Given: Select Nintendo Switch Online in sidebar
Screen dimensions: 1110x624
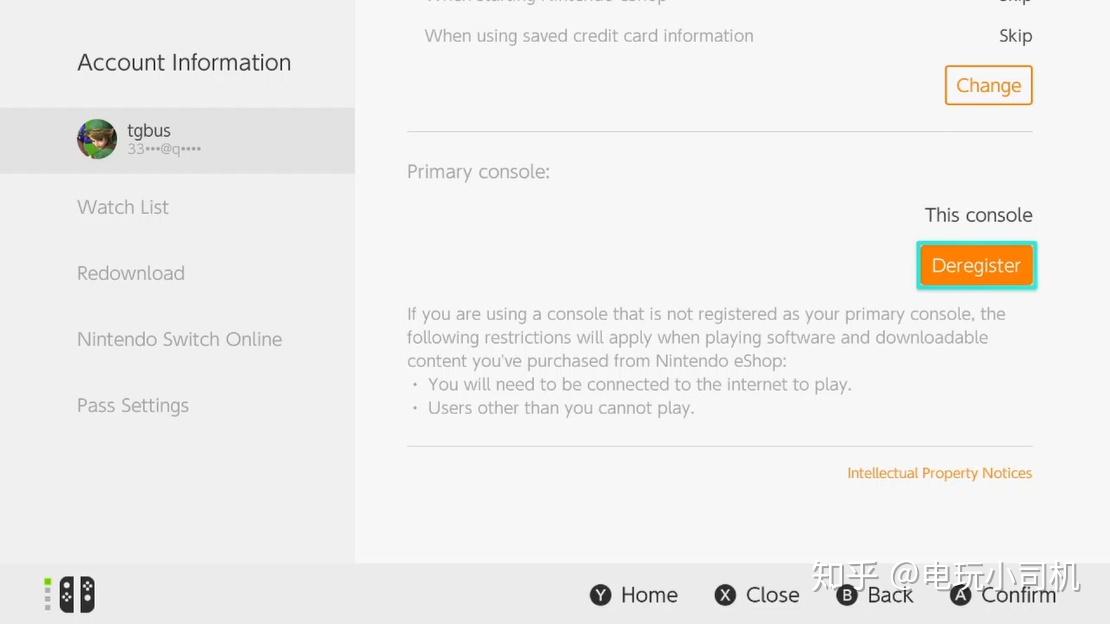Looking at the screenshot, I should click(180, 339).
